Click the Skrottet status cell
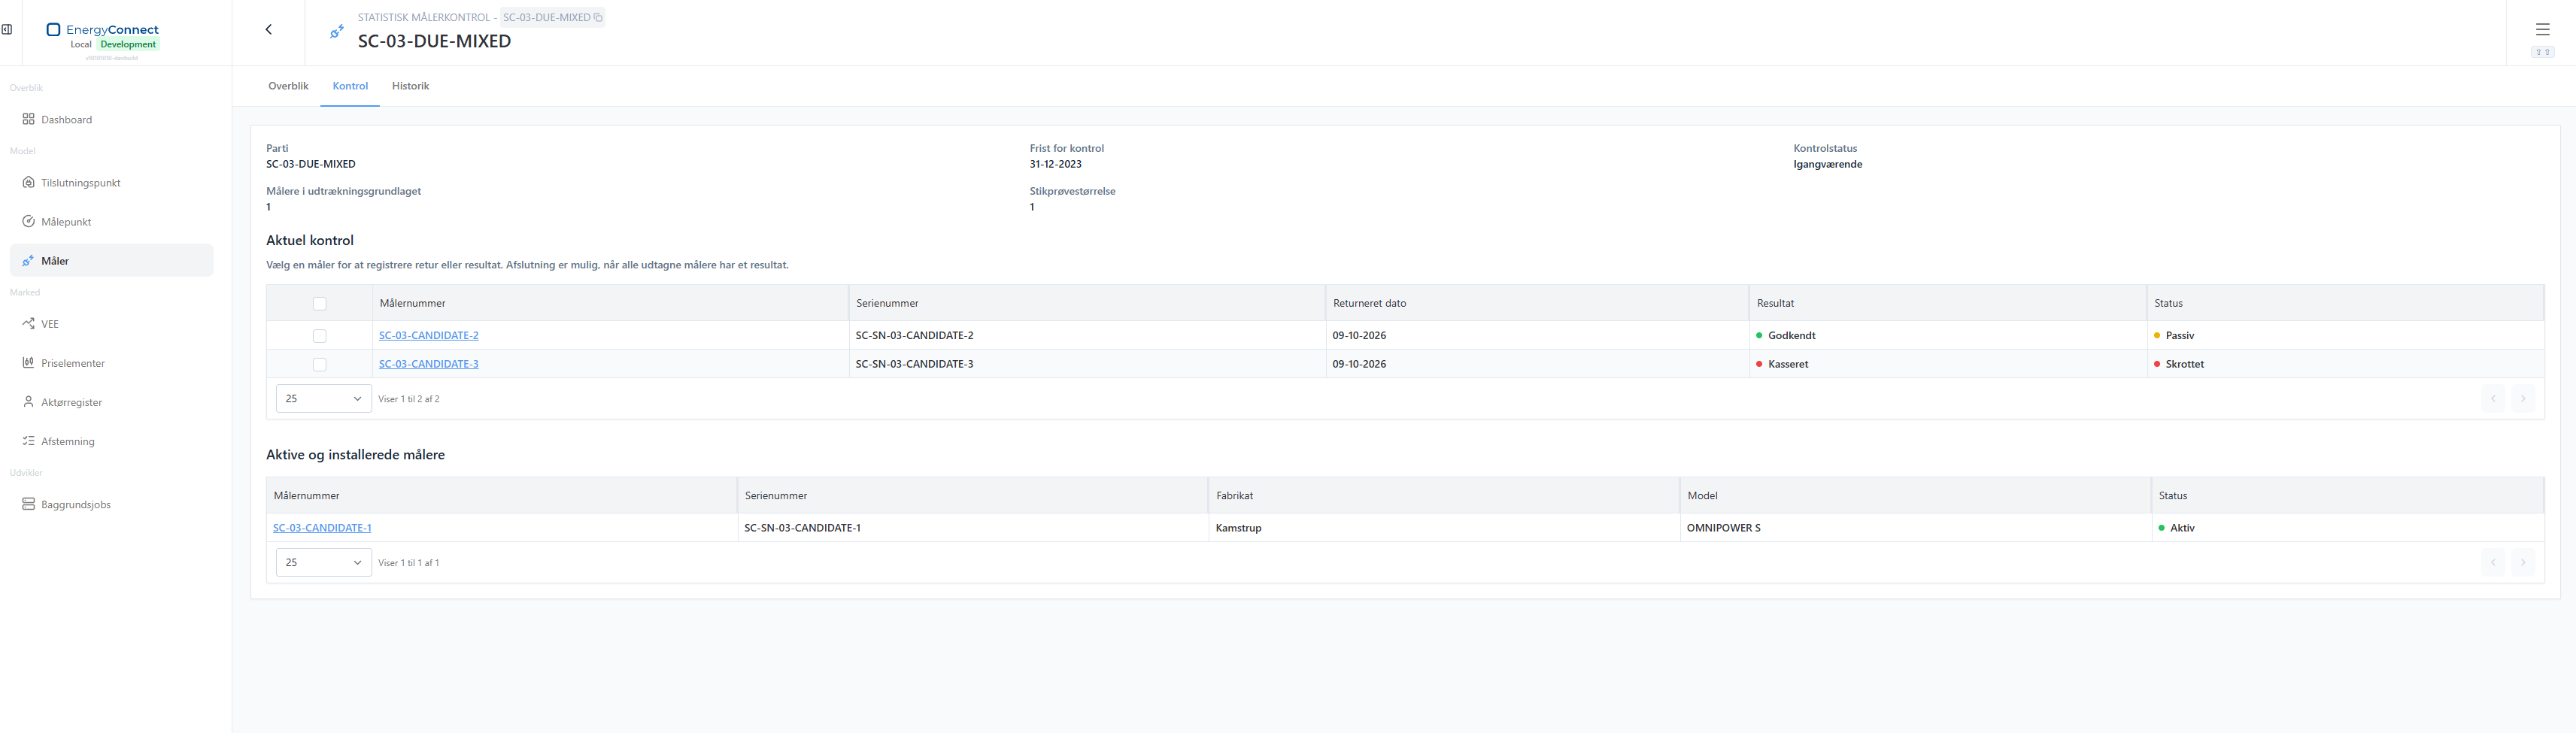The image size is (2576, 733). (2345, 364)
